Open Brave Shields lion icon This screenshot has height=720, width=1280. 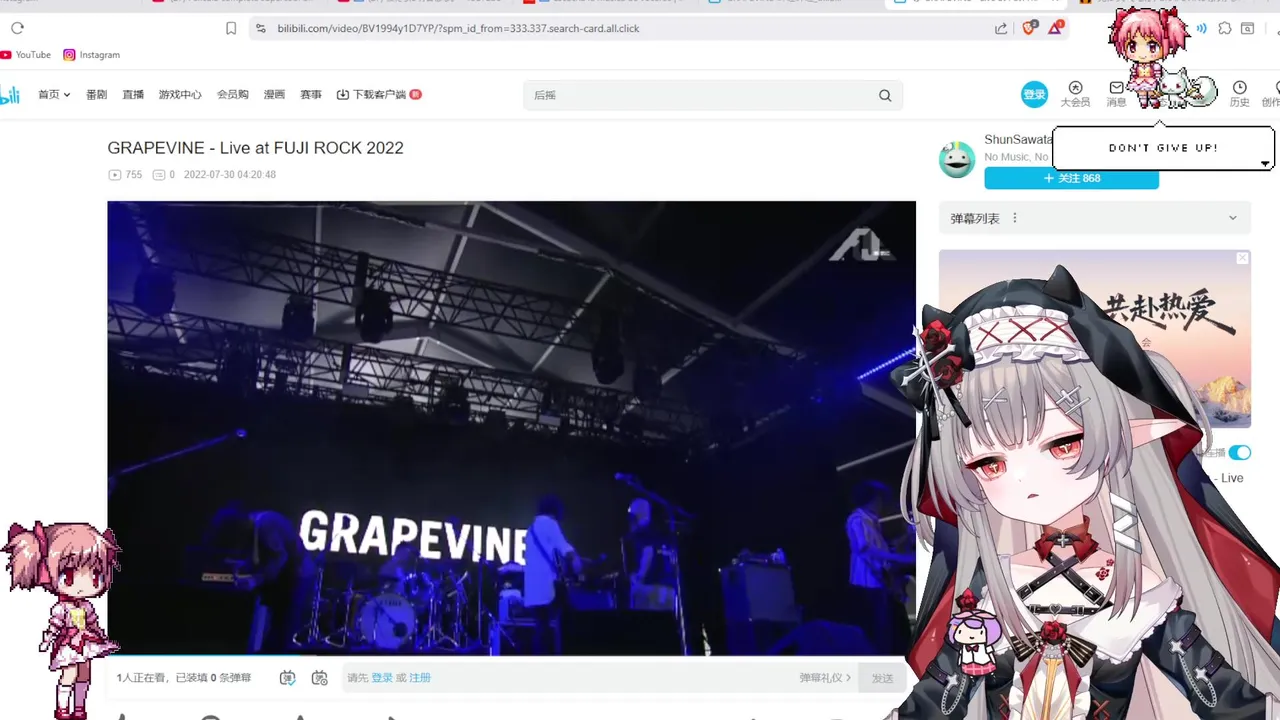(x=1029, y=27)
